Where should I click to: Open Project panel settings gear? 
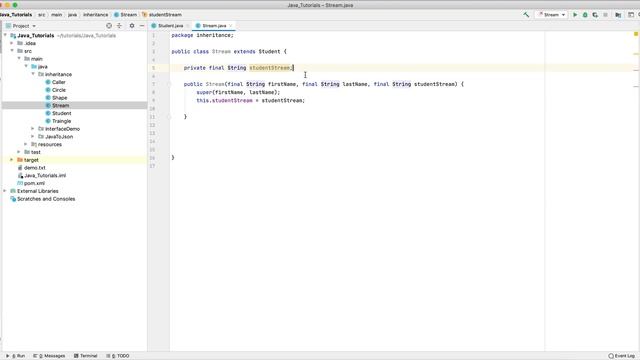click(x=132, y=26)
